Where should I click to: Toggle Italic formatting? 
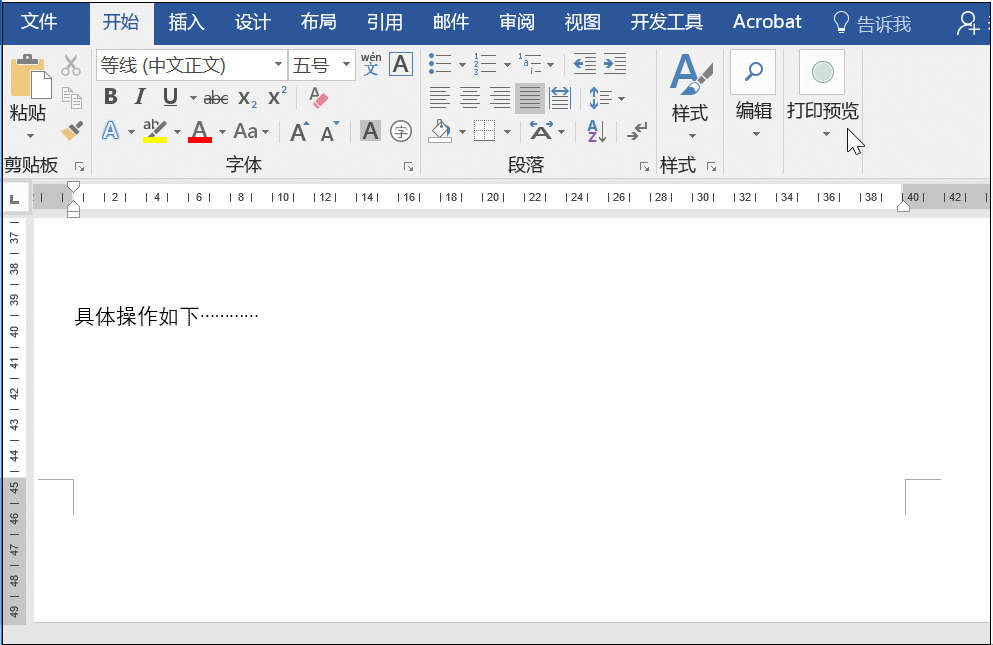tap(140, 98)
